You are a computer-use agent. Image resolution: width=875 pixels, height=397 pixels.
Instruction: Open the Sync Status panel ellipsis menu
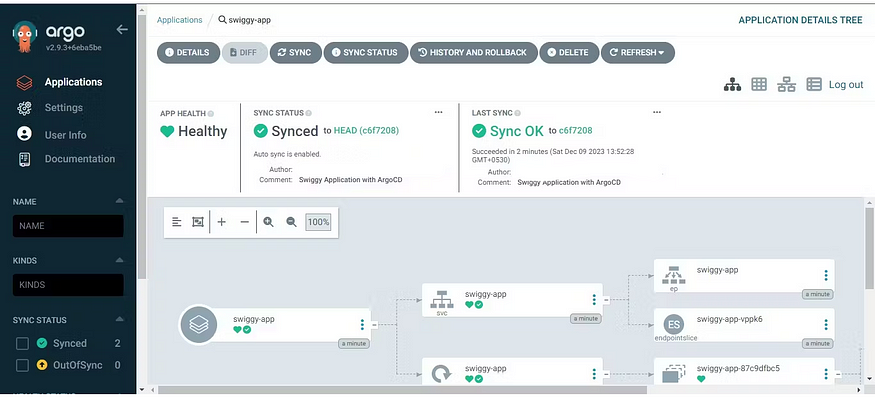439,112
